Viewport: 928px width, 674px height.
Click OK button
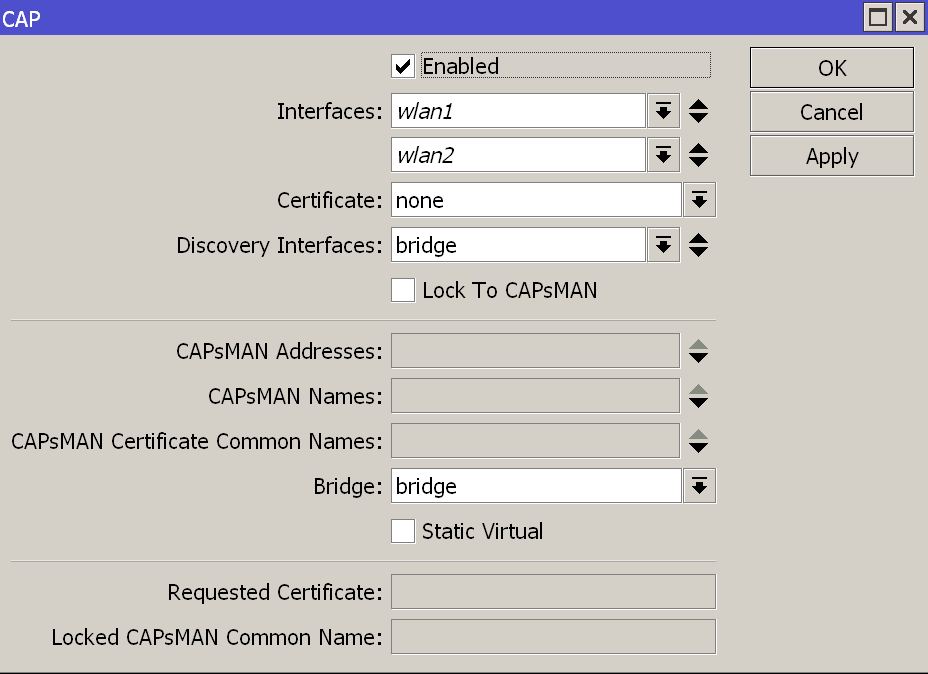click(x=832, y=67)
